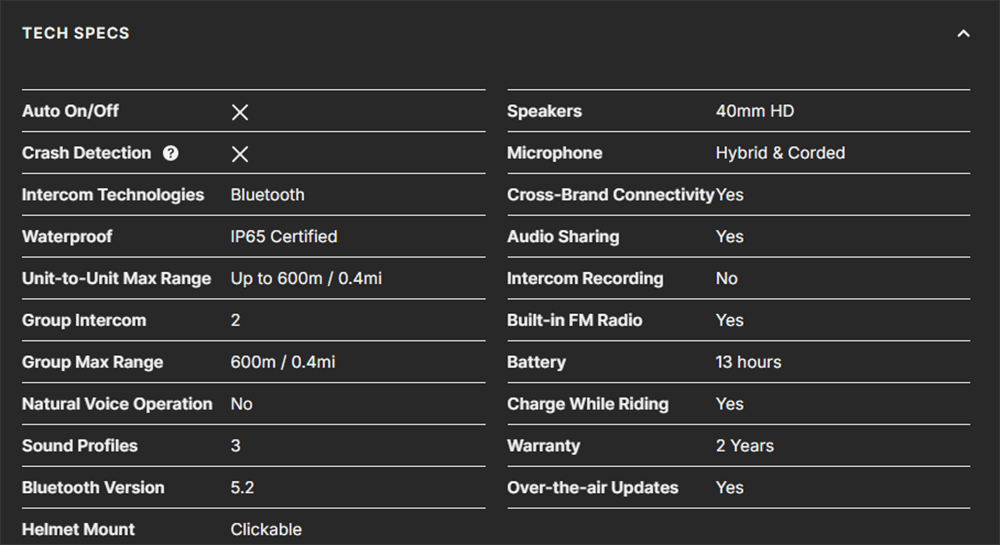Select the Intercom Technologies label

click(x=113, y=194)
